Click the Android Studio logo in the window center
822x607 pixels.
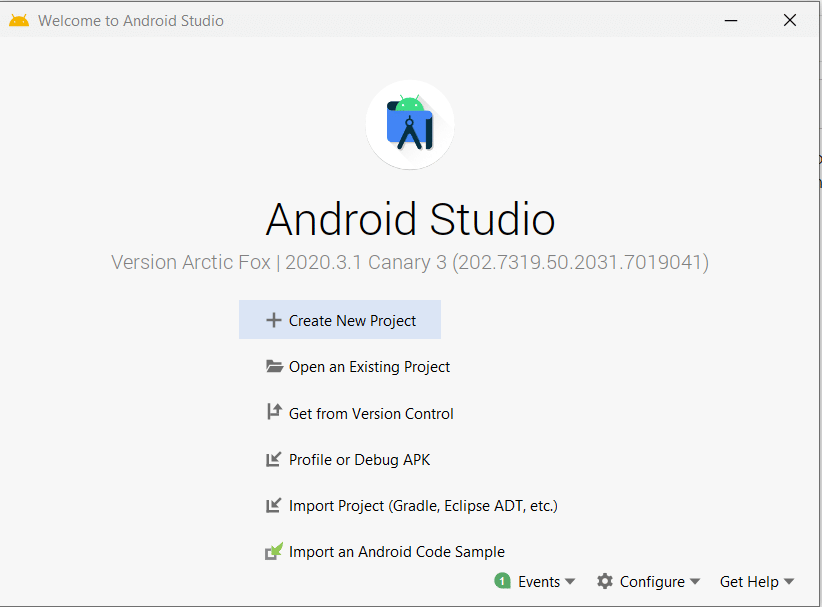(x=410, y=124)
